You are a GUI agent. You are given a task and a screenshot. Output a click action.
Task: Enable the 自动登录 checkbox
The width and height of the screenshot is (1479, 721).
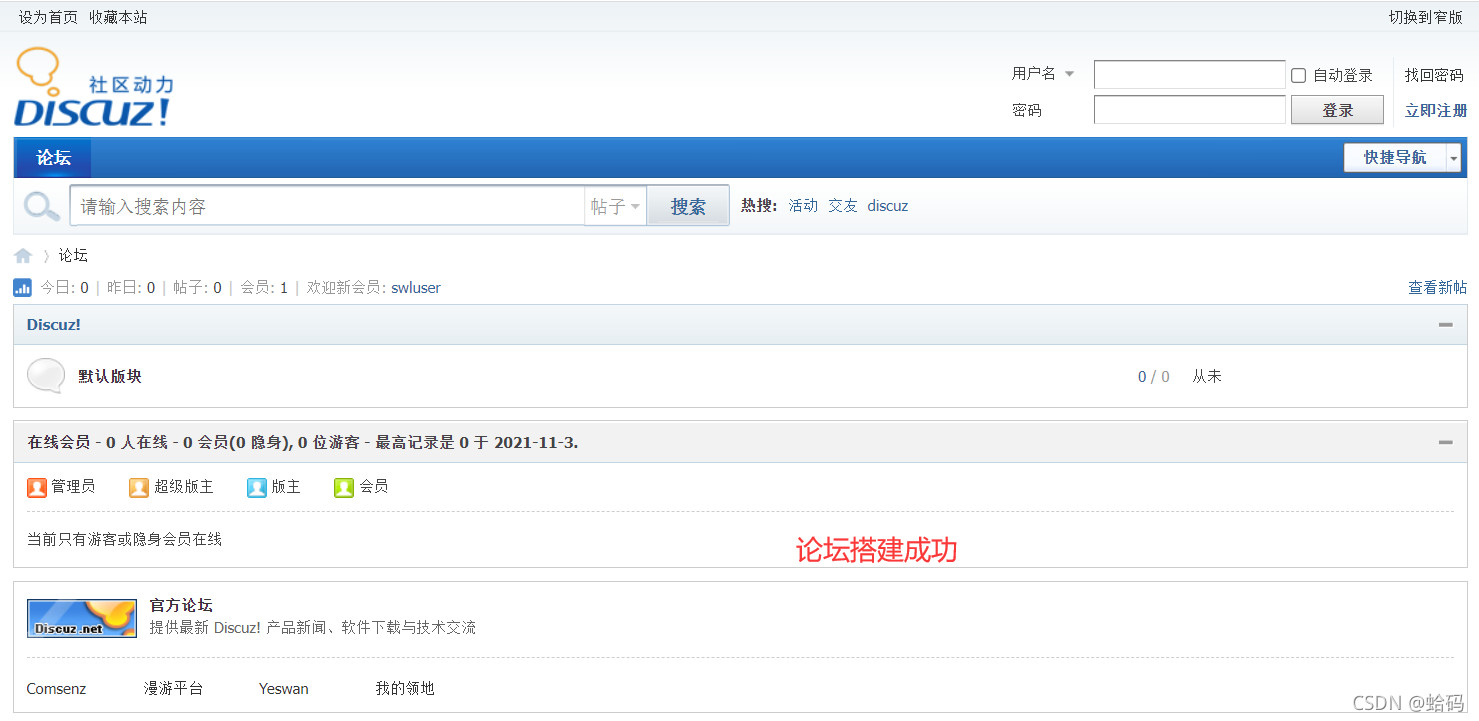(x=1299, y=75)
